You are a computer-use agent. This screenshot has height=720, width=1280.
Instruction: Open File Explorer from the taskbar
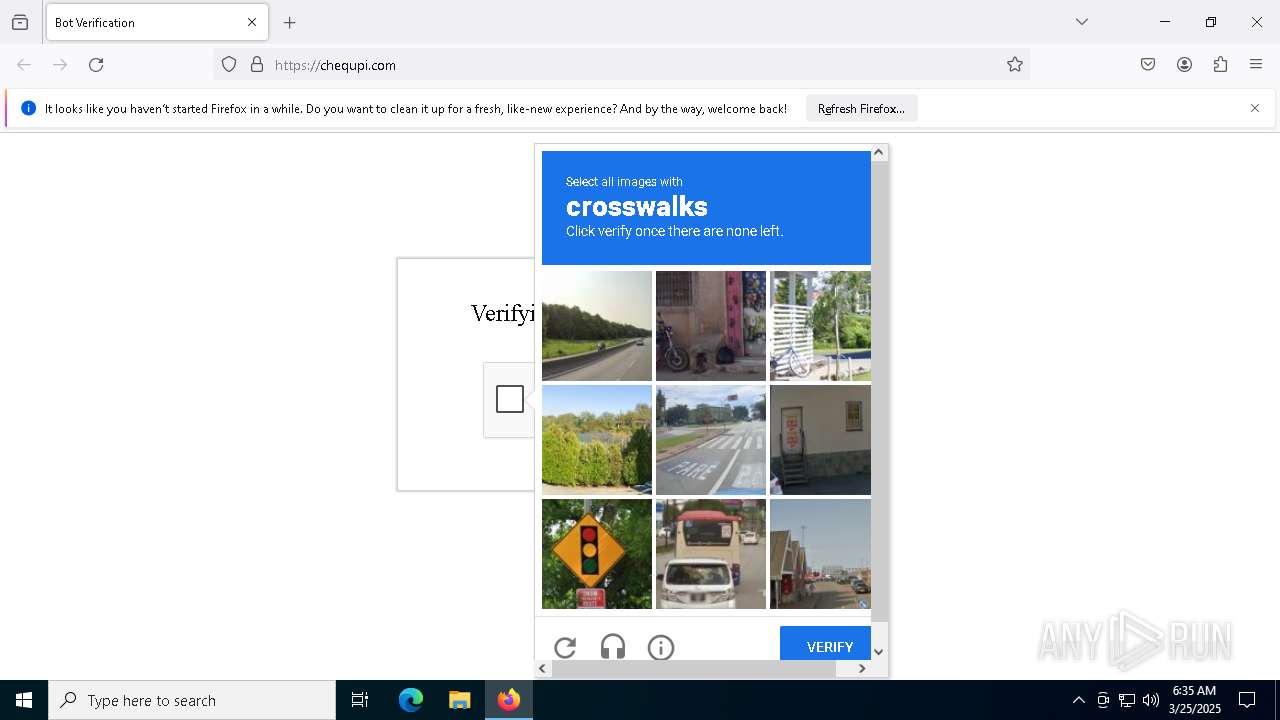[x=459, y=700]
